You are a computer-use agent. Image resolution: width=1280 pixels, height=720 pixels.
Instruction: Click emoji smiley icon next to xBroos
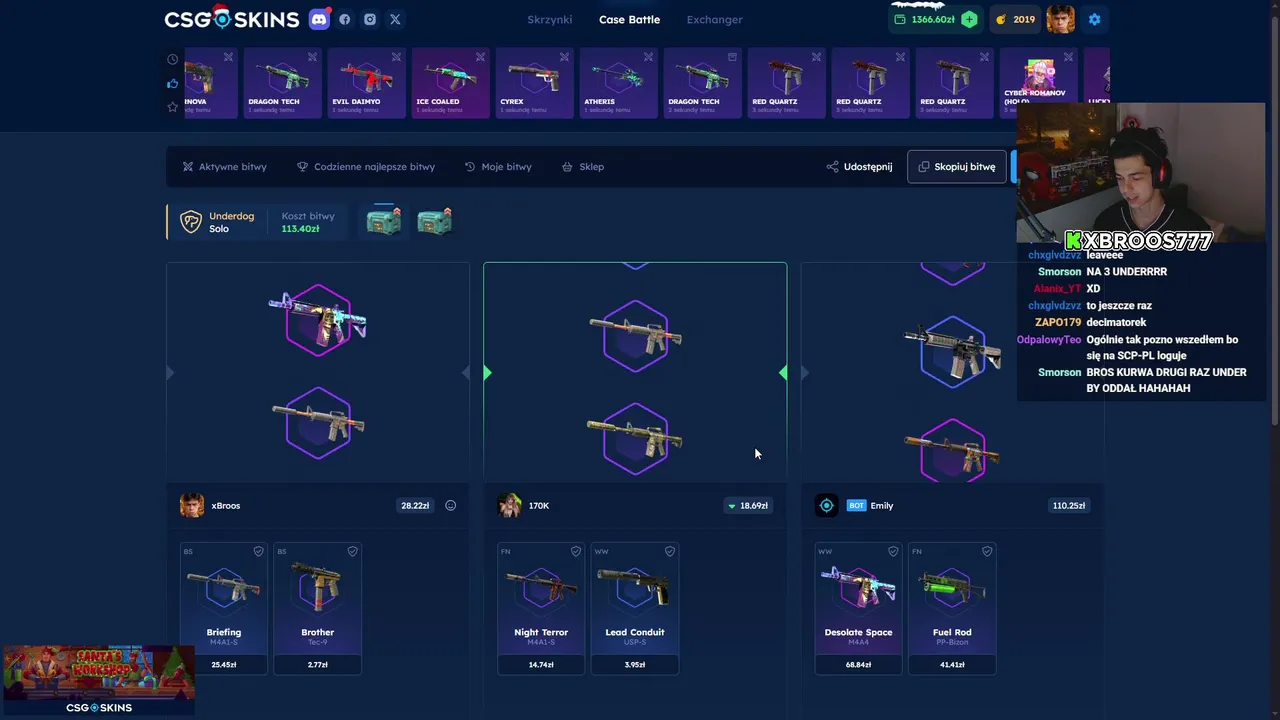pyautogui.click(x=450, y=505)
